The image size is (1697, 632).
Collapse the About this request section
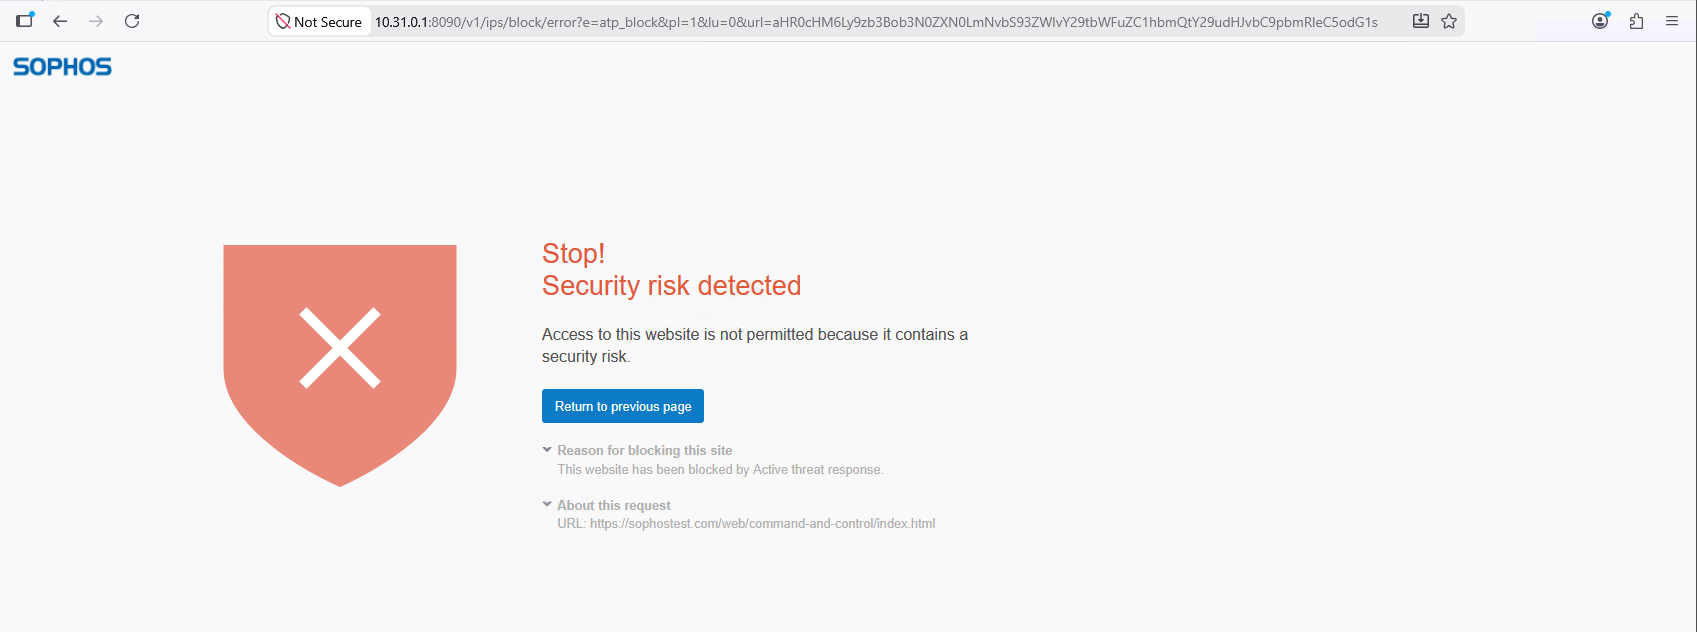614,505
